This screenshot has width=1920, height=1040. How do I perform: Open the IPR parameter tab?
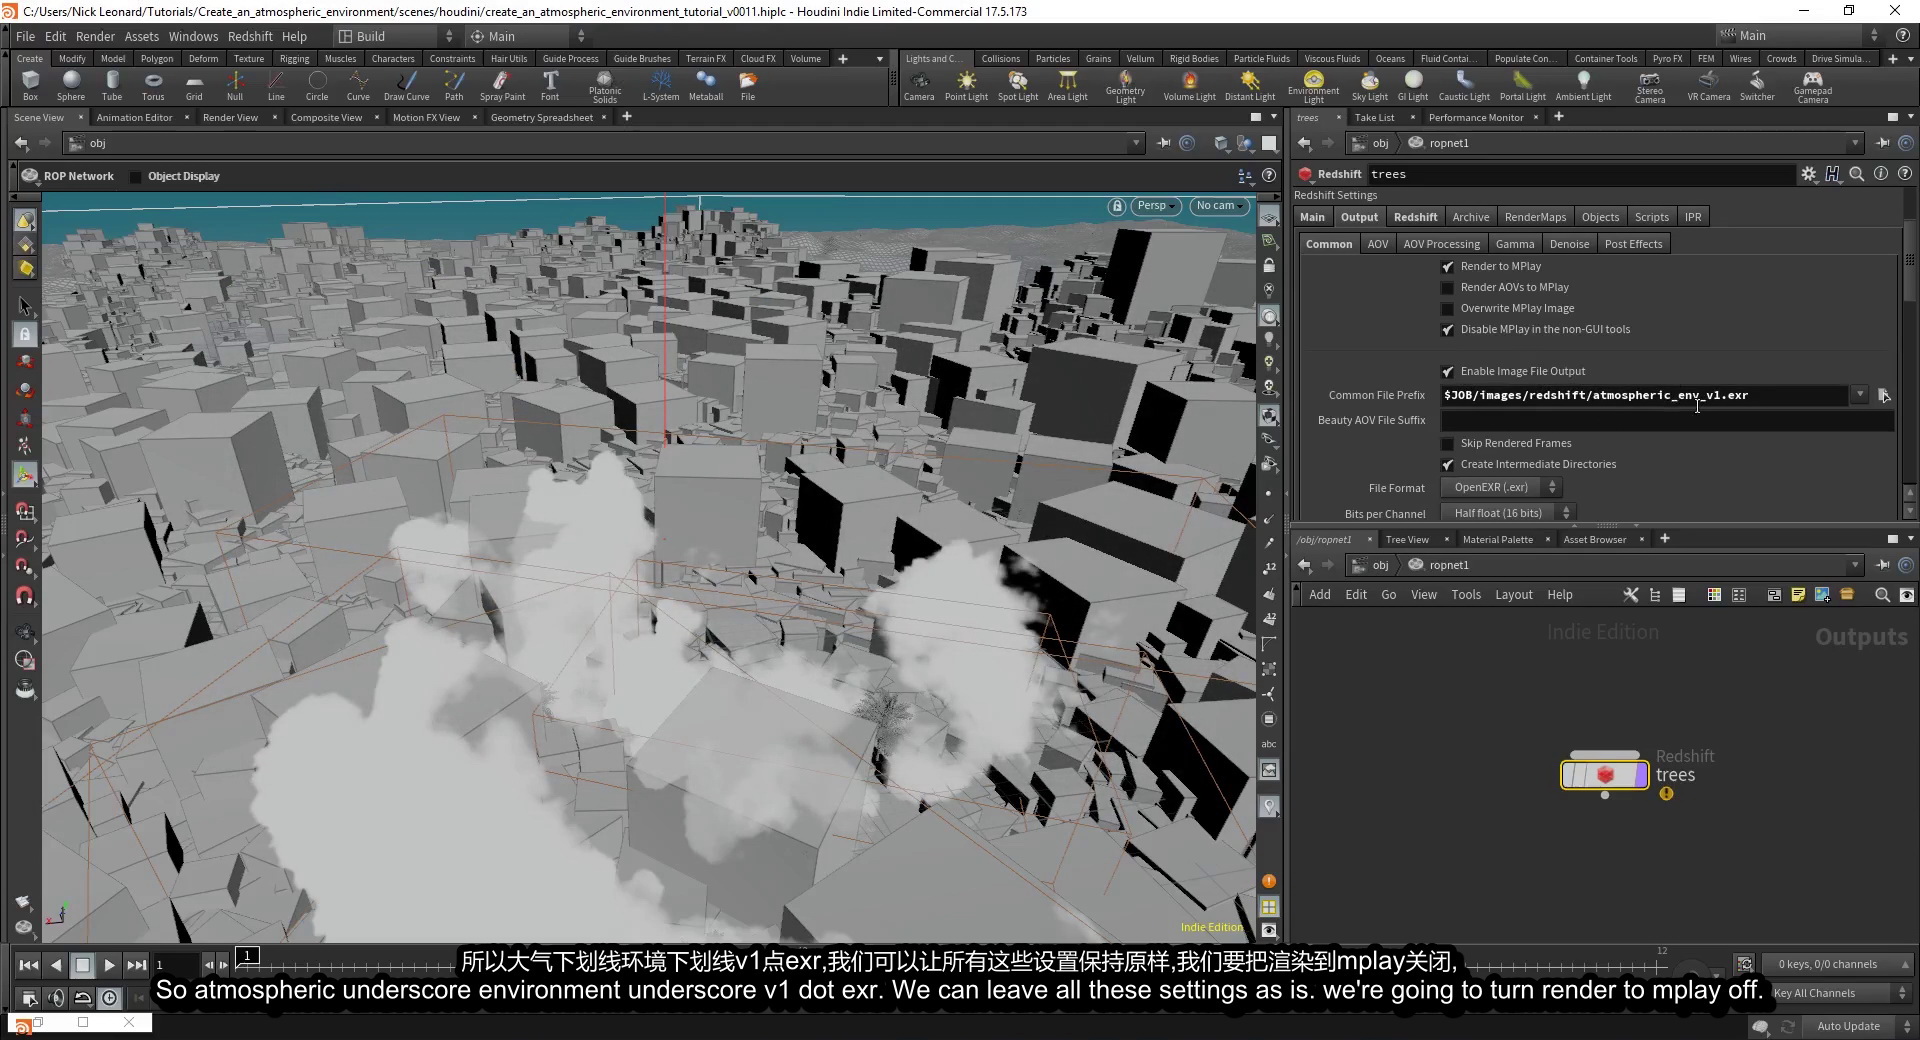1692,217
